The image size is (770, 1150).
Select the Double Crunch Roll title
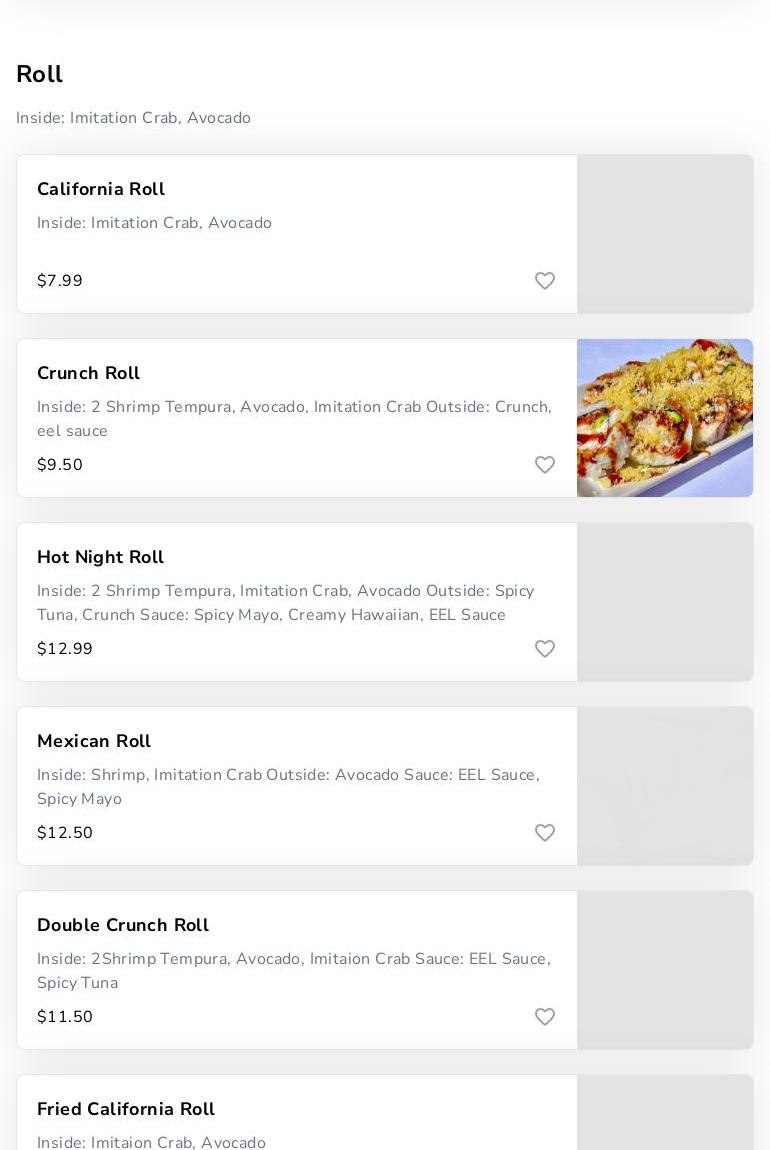coord(123,925)
